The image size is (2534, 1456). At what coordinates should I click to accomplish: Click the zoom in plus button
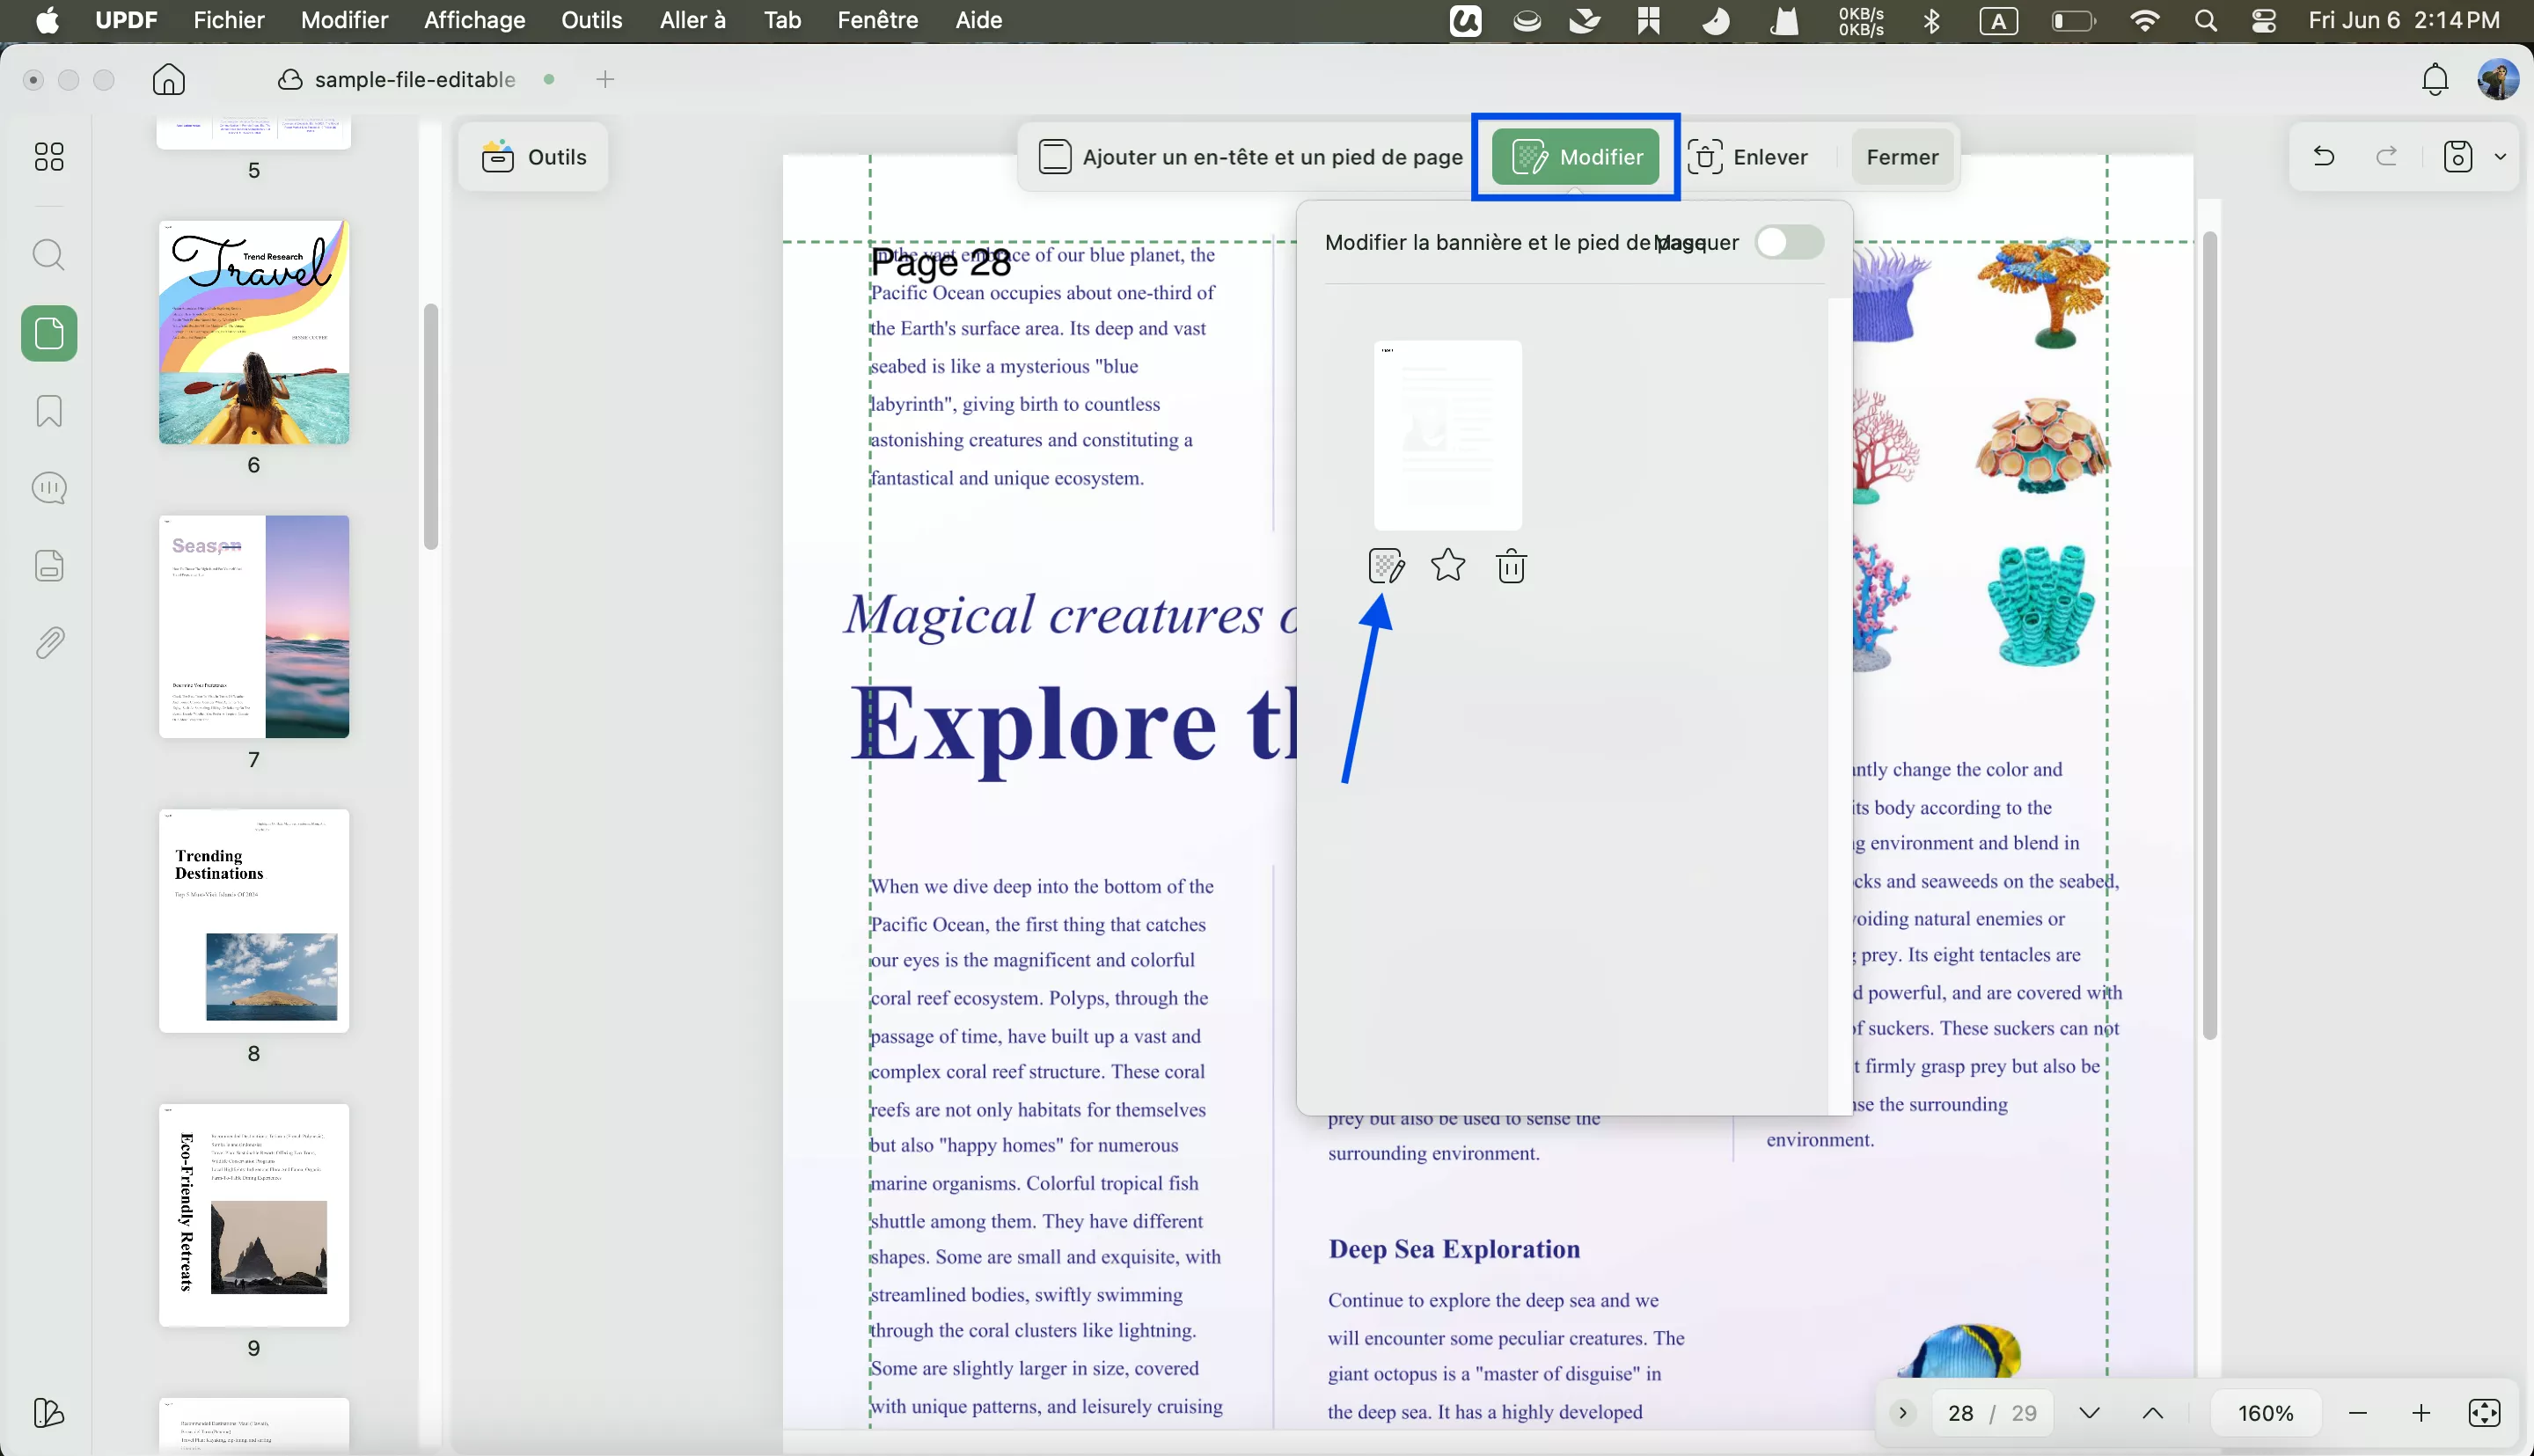[x=2421, y=1413]
